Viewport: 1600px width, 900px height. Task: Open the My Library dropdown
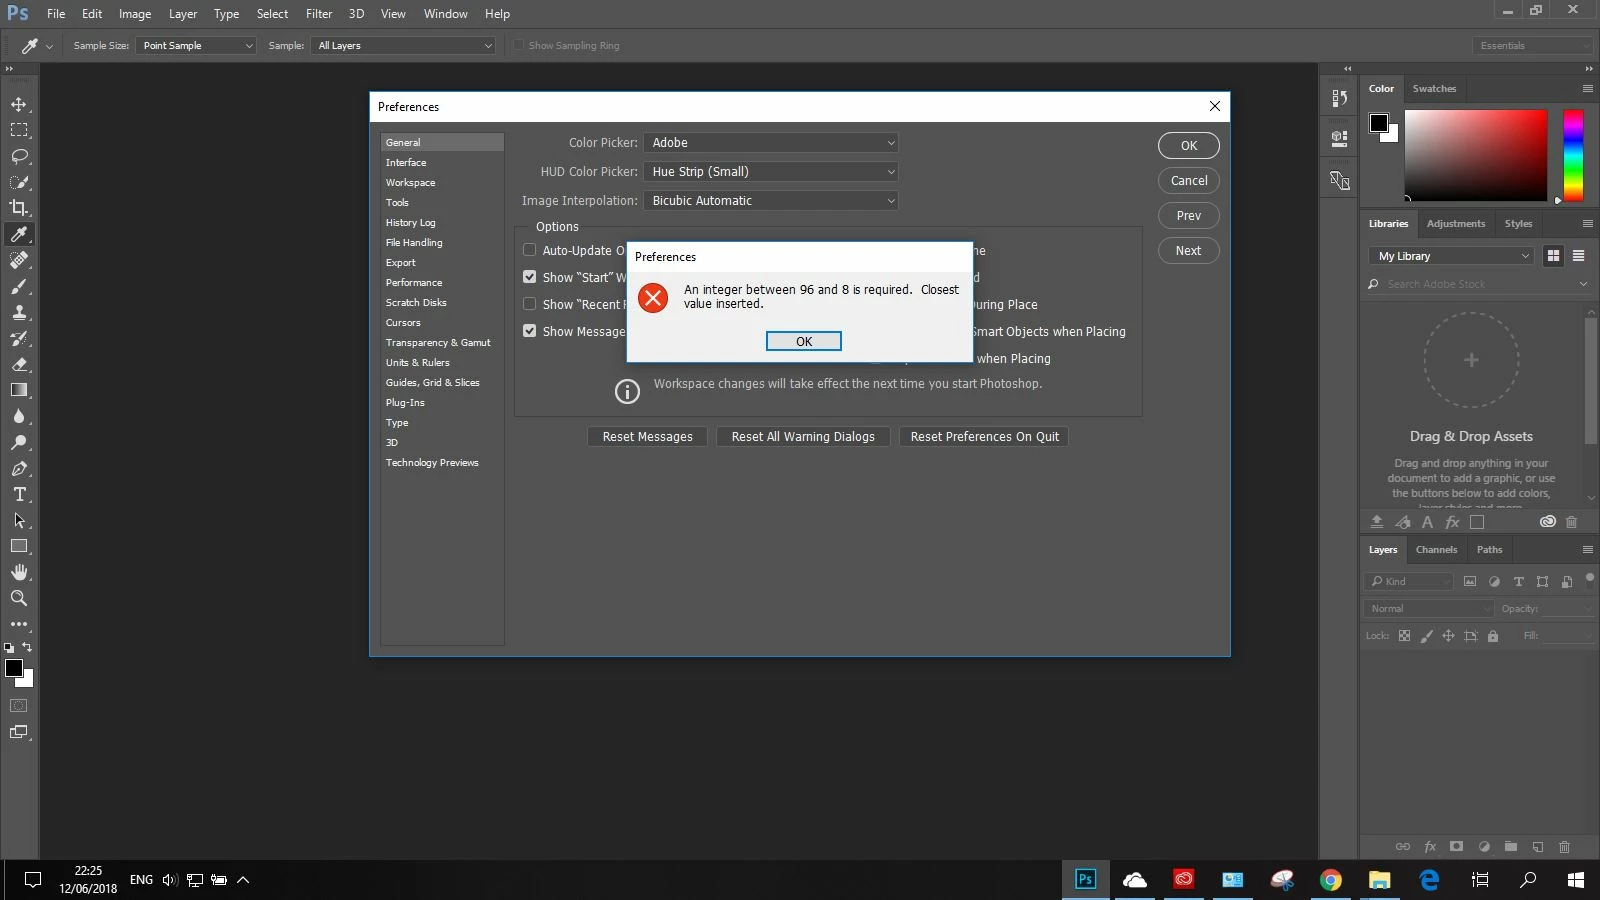point(1450,256)
